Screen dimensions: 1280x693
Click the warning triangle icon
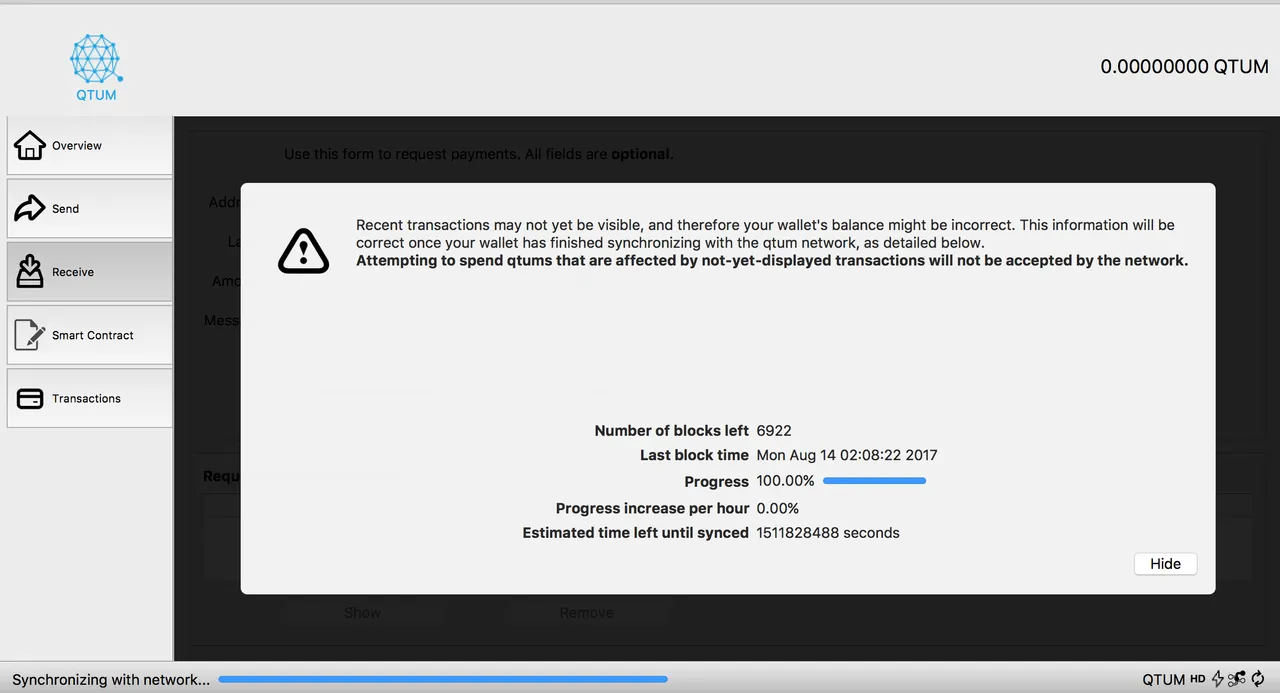pyautogui.click(x=303, y=250)
